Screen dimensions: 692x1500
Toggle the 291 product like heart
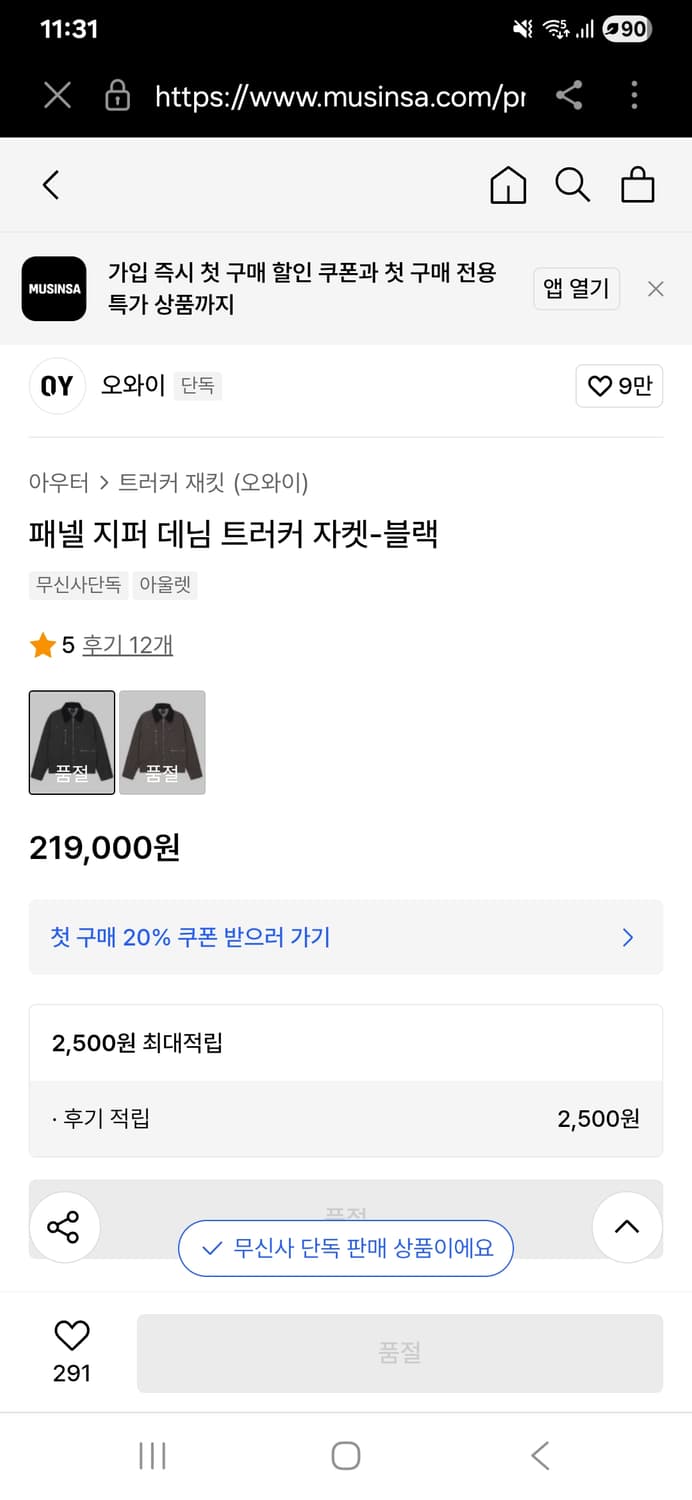pyautogui.click(x=70, y=1337)
